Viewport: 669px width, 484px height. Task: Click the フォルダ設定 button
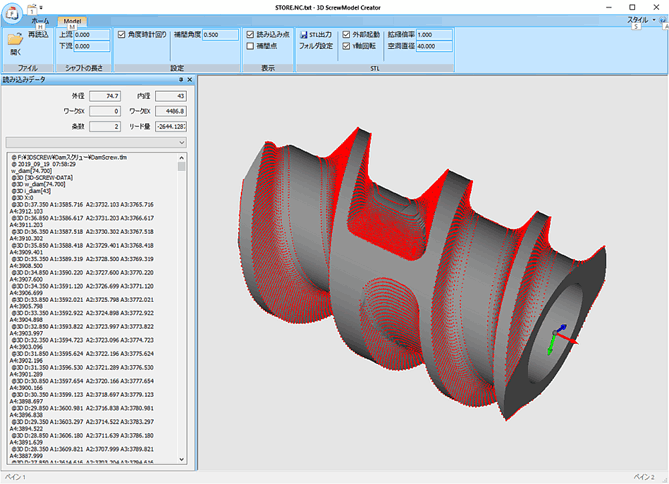(316, 46)
